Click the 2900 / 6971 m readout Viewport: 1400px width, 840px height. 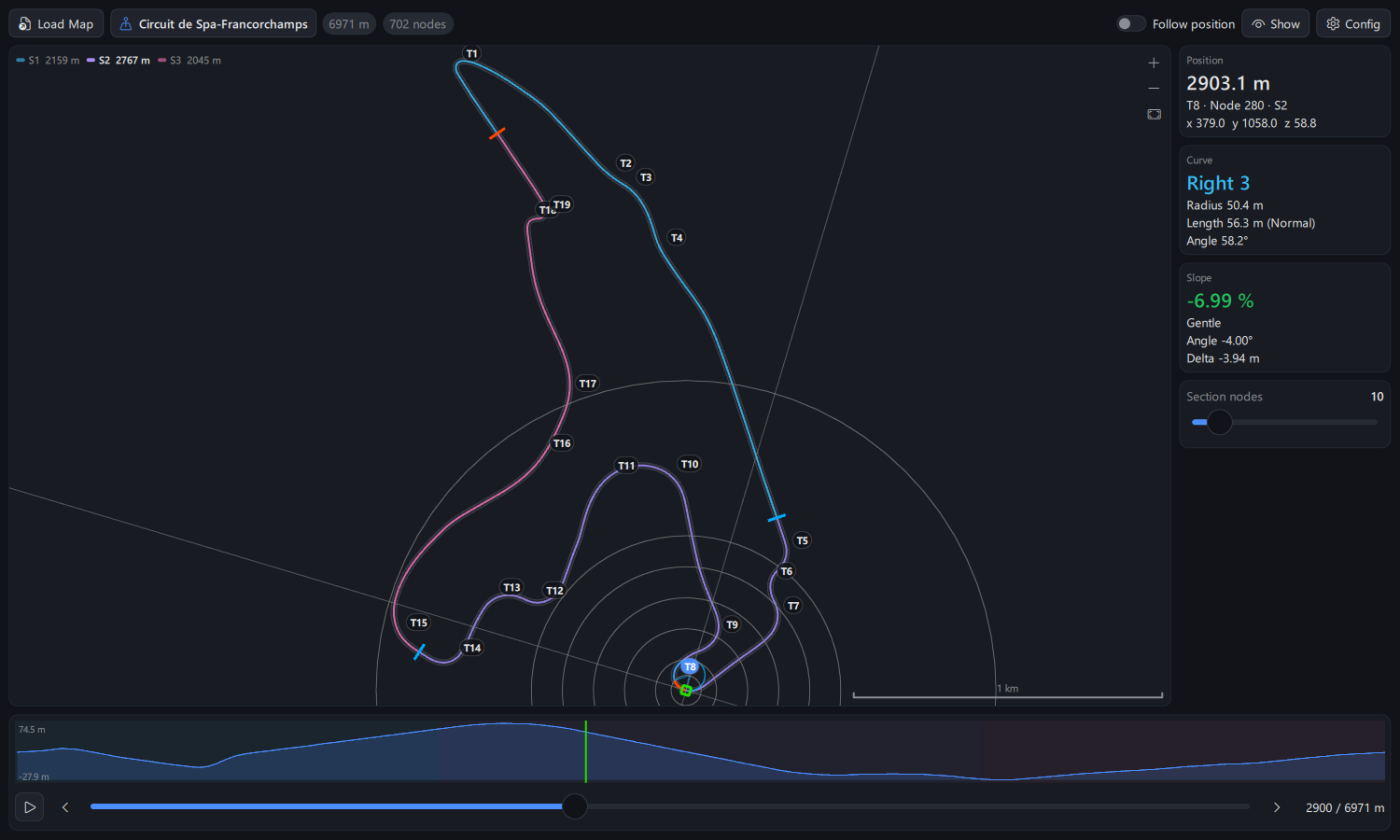[x=1345, y=807]
